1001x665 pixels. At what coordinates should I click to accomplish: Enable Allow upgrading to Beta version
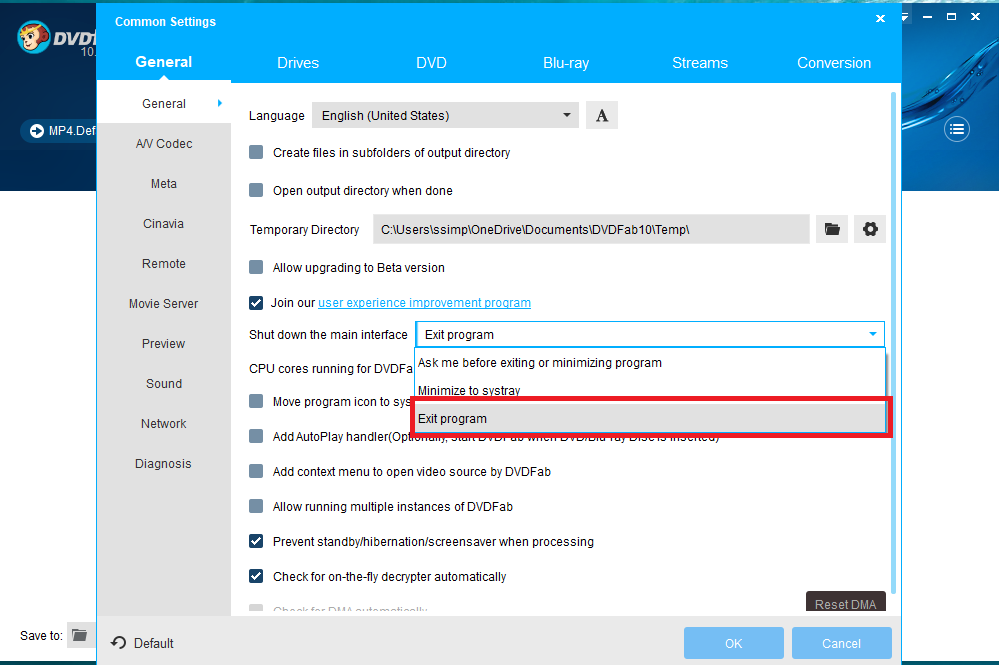(256, 267)
